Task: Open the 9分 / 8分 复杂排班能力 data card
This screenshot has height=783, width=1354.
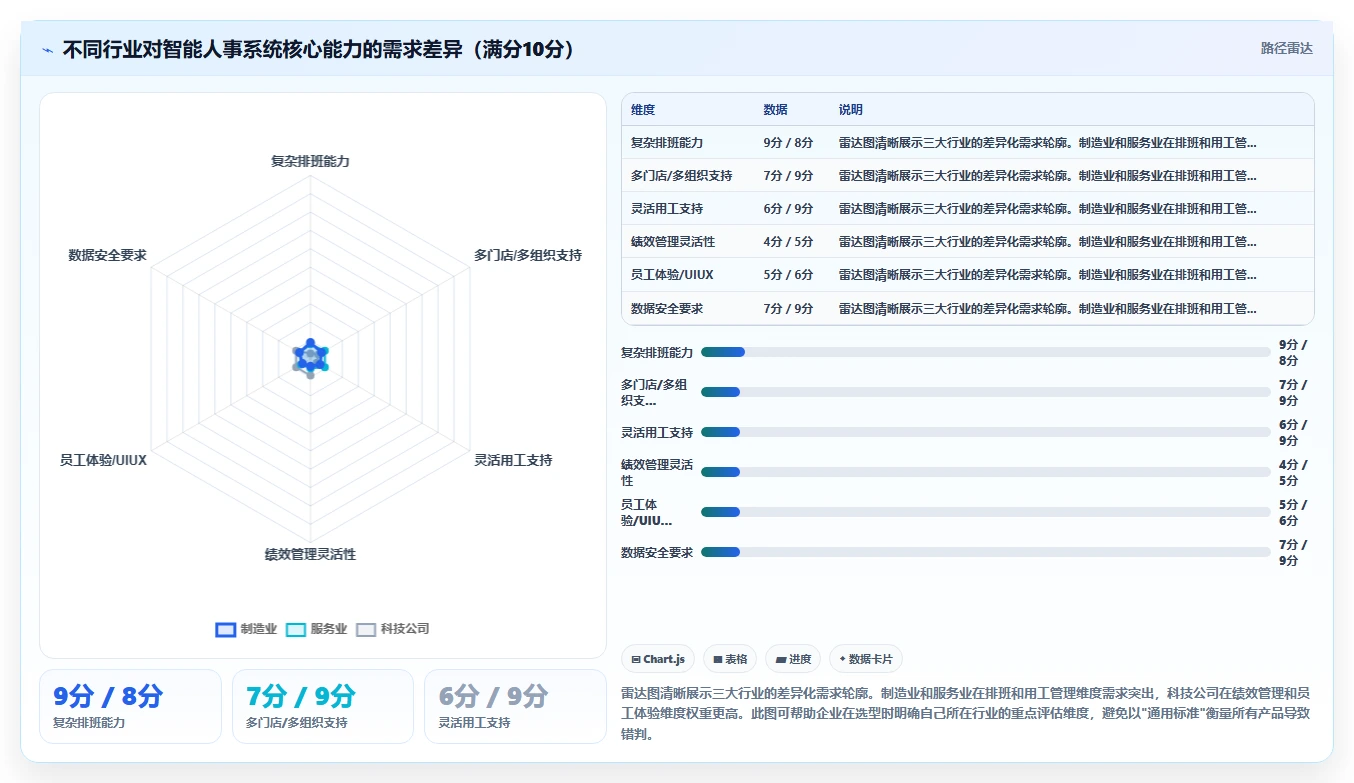Action: 130,706
